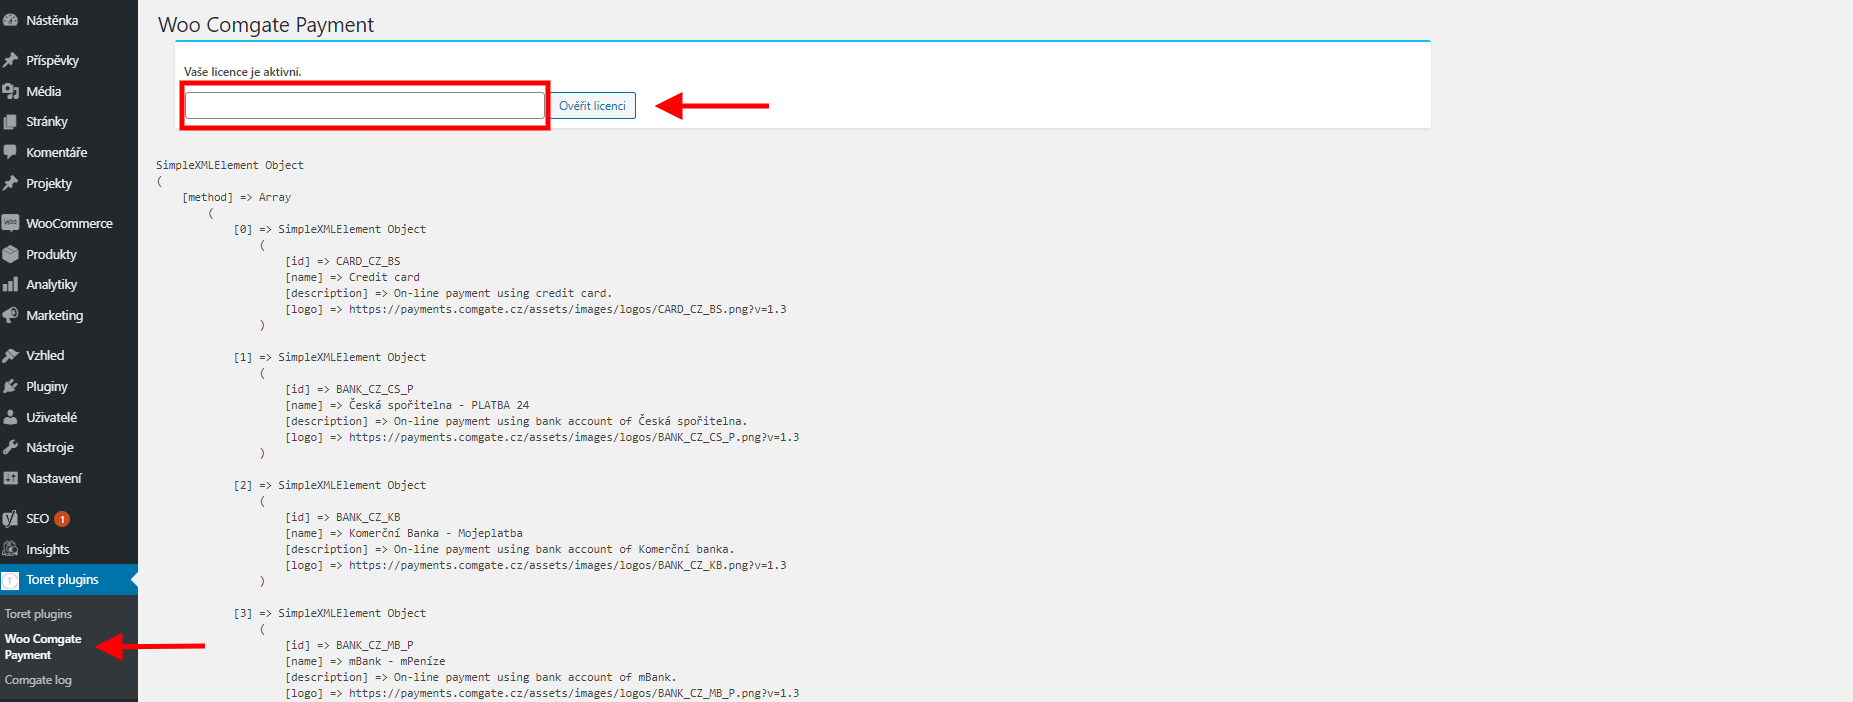Click the Komentáře speech bubble icon

pos(10,152)
